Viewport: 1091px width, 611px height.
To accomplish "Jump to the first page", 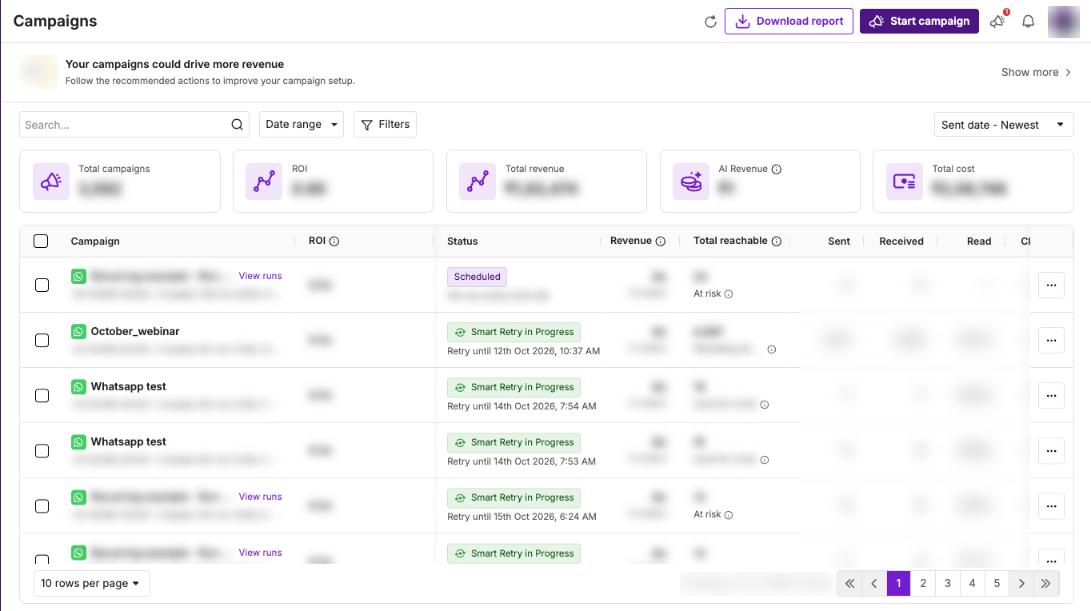I will coord(850,584).
